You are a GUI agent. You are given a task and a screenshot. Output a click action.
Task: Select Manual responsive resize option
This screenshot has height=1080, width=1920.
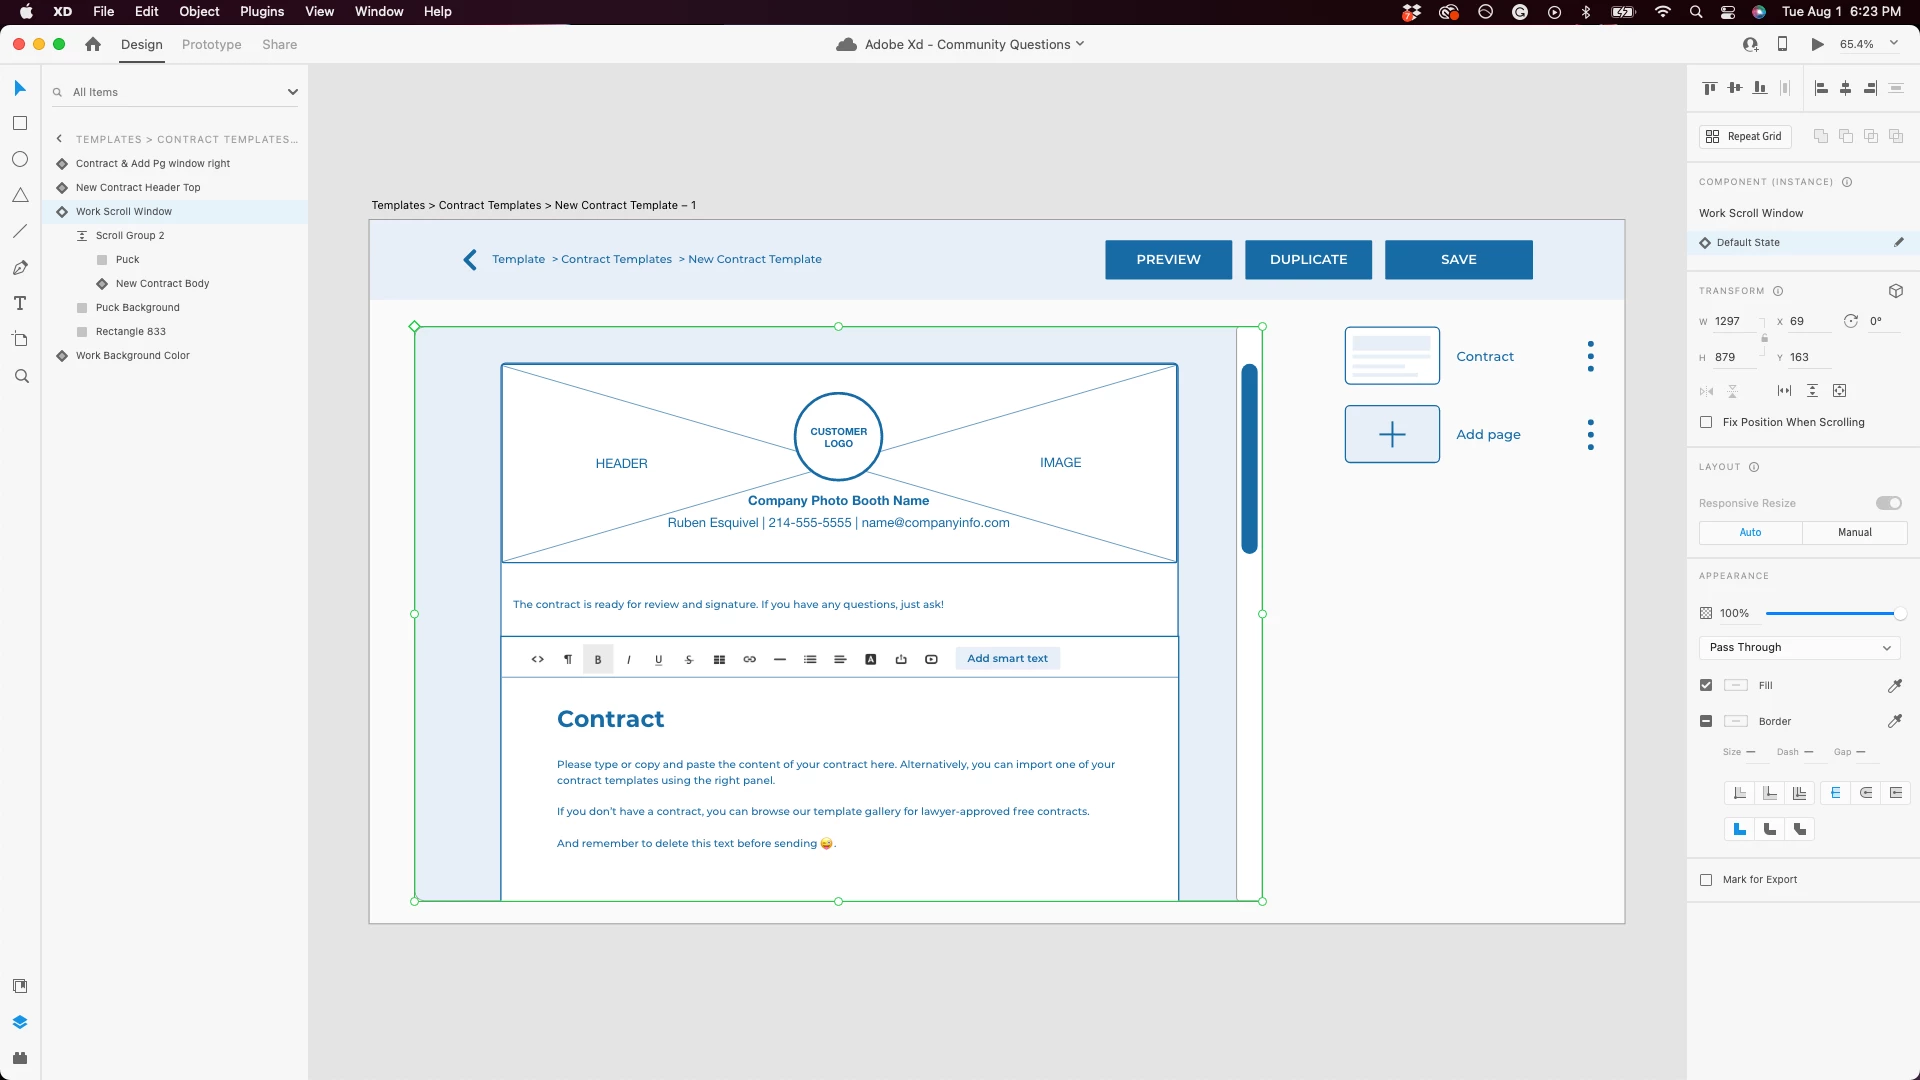pos(1854,532)
